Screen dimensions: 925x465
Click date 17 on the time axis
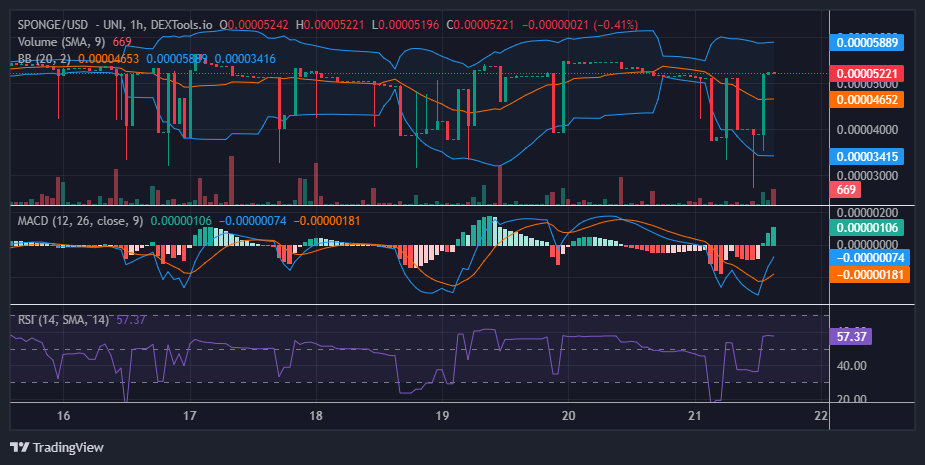pyautogui.click(x=189, y=415)
